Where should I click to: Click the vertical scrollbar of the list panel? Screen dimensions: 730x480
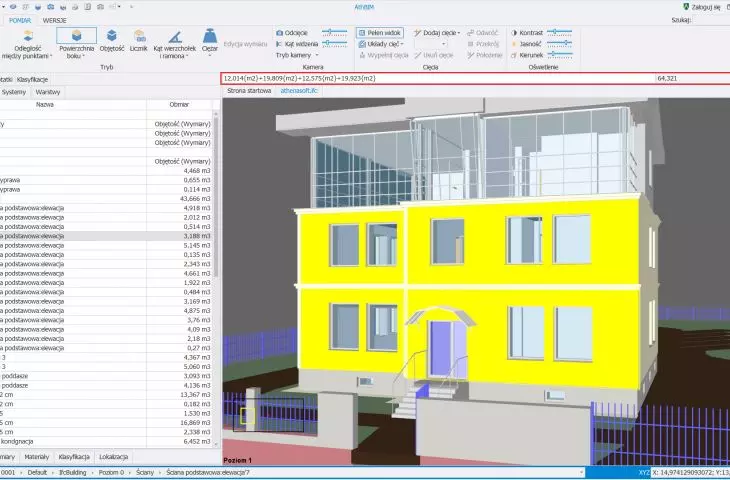pos(216,278)
